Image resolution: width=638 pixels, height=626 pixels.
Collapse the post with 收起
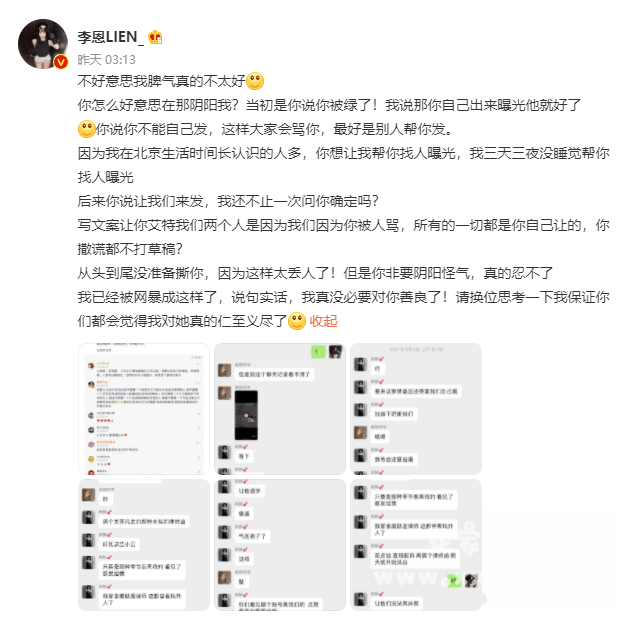coord(323,321)
